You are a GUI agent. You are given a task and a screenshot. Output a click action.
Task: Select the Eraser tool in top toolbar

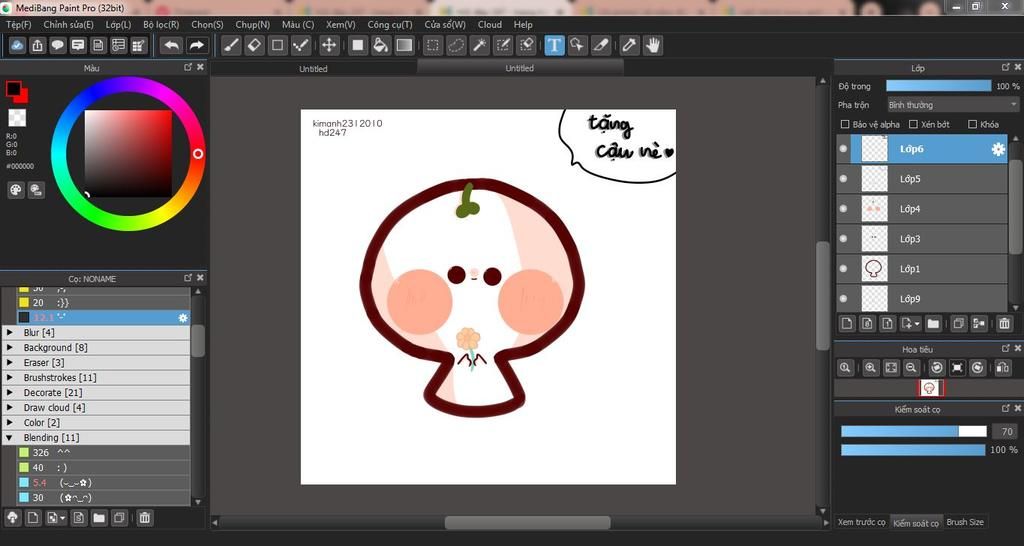point(254,45)
